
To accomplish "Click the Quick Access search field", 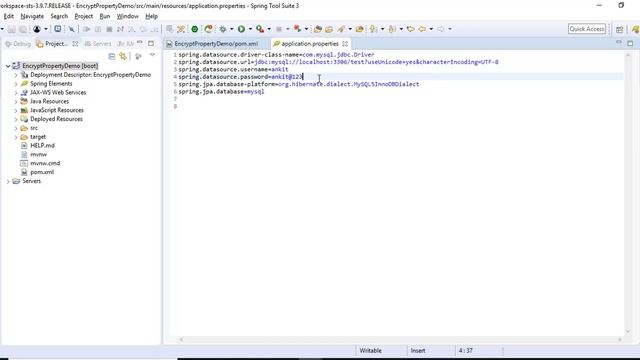I will [x=587, y=29].
